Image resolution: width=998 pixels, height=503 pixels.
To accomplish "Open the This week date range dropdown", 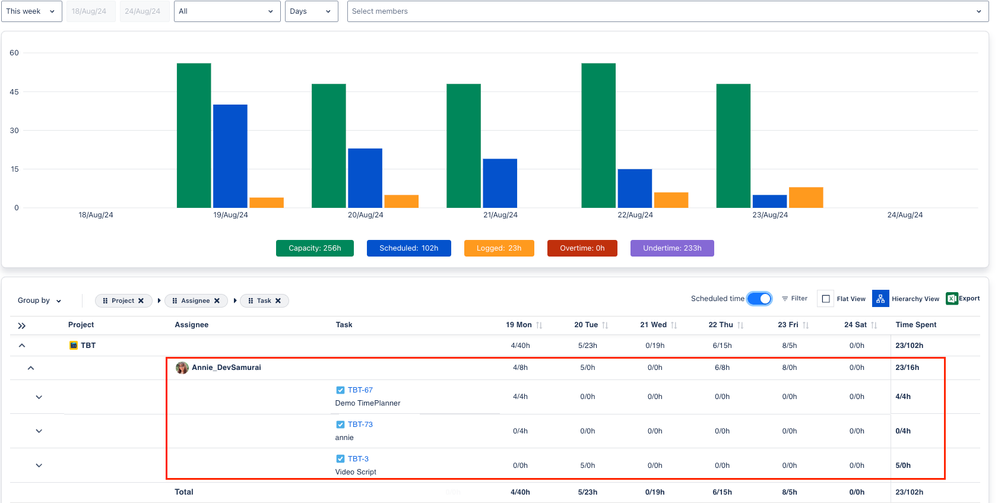I will coord(31,12).
